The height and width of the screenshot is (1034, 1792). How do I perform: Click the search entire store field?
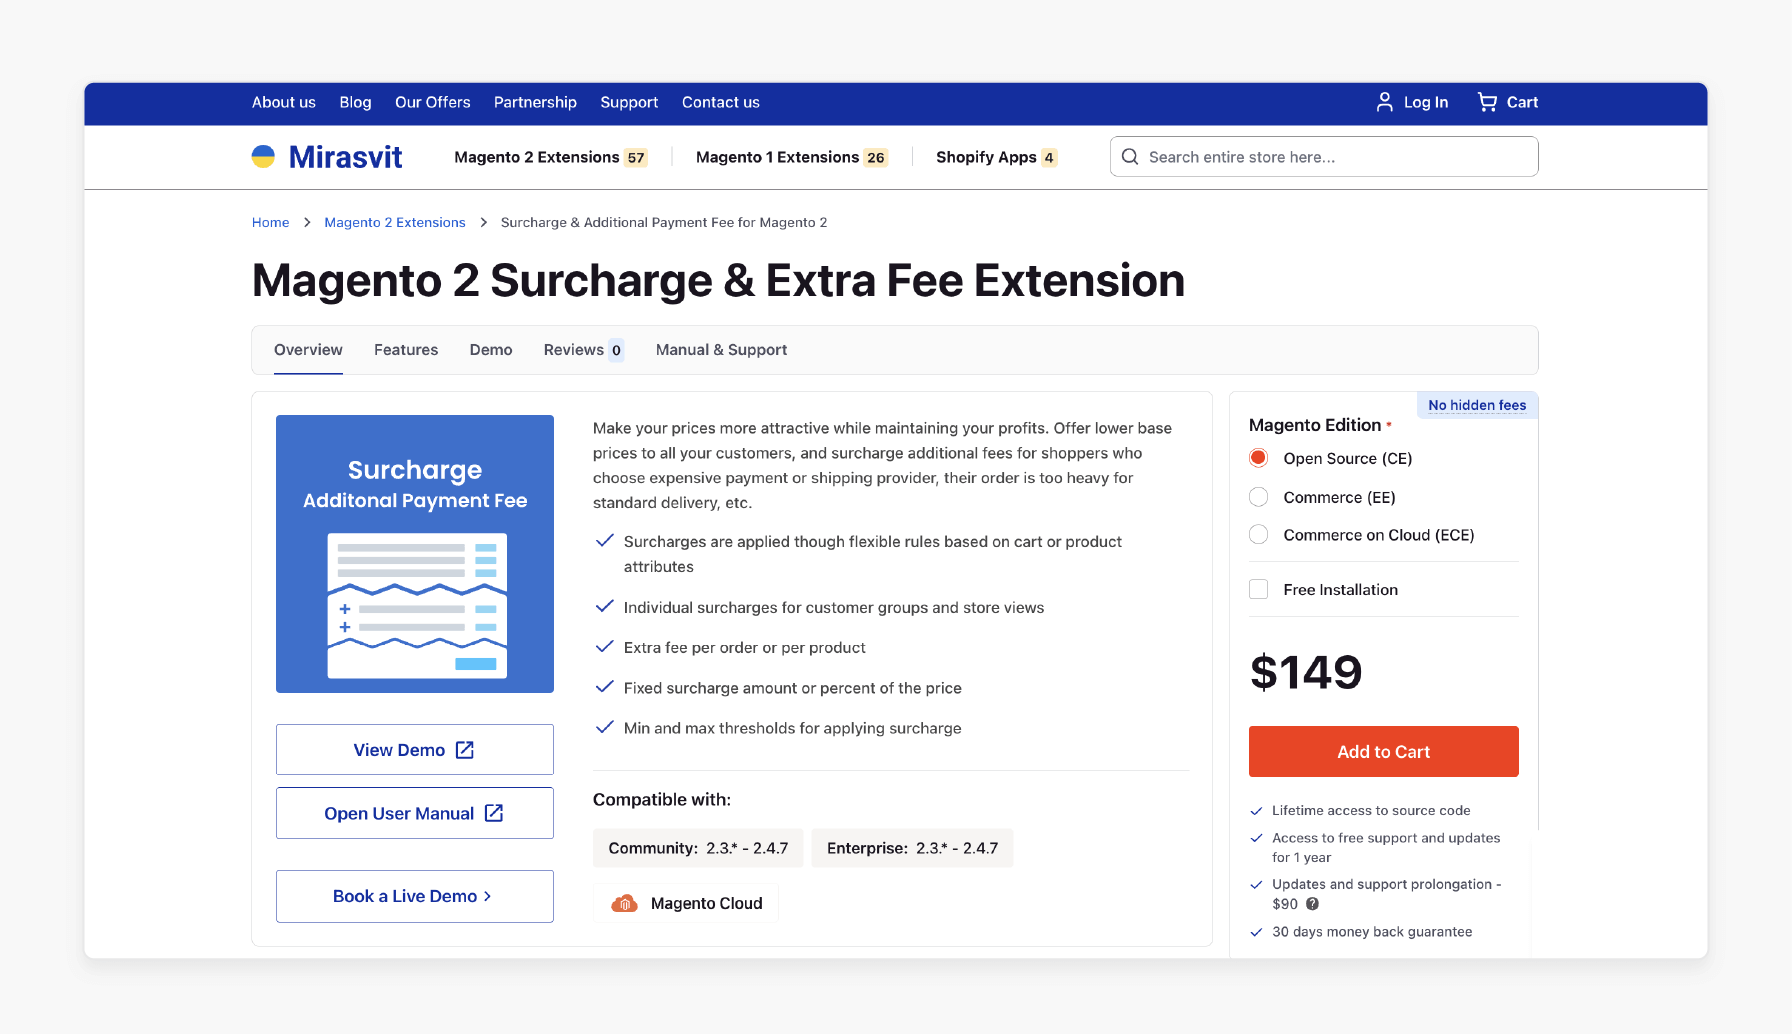pyautogui.click(x=1324, y=157)
